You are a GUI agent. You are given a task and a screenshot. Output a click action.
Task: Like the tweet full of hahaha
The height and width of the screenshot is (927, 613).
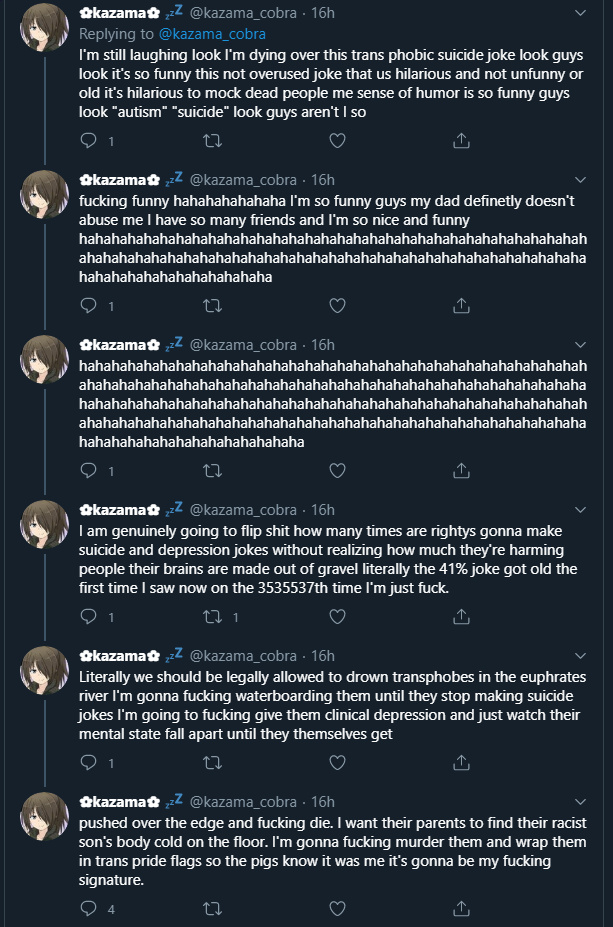coord(337,471)
